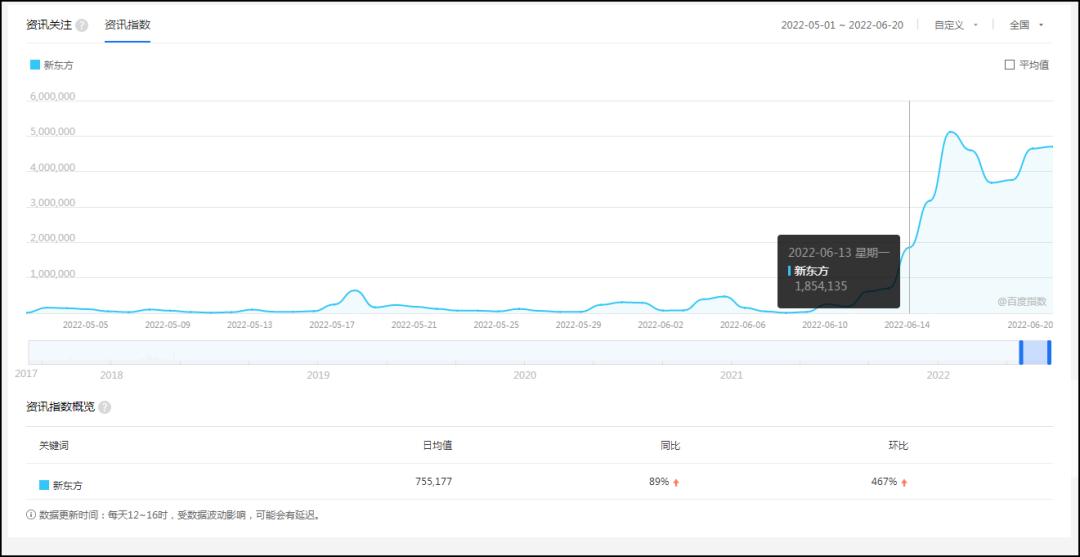Click info icon before 数据更新时间 note
This screenshot has height=557, width=1080.
coord(31,514)
